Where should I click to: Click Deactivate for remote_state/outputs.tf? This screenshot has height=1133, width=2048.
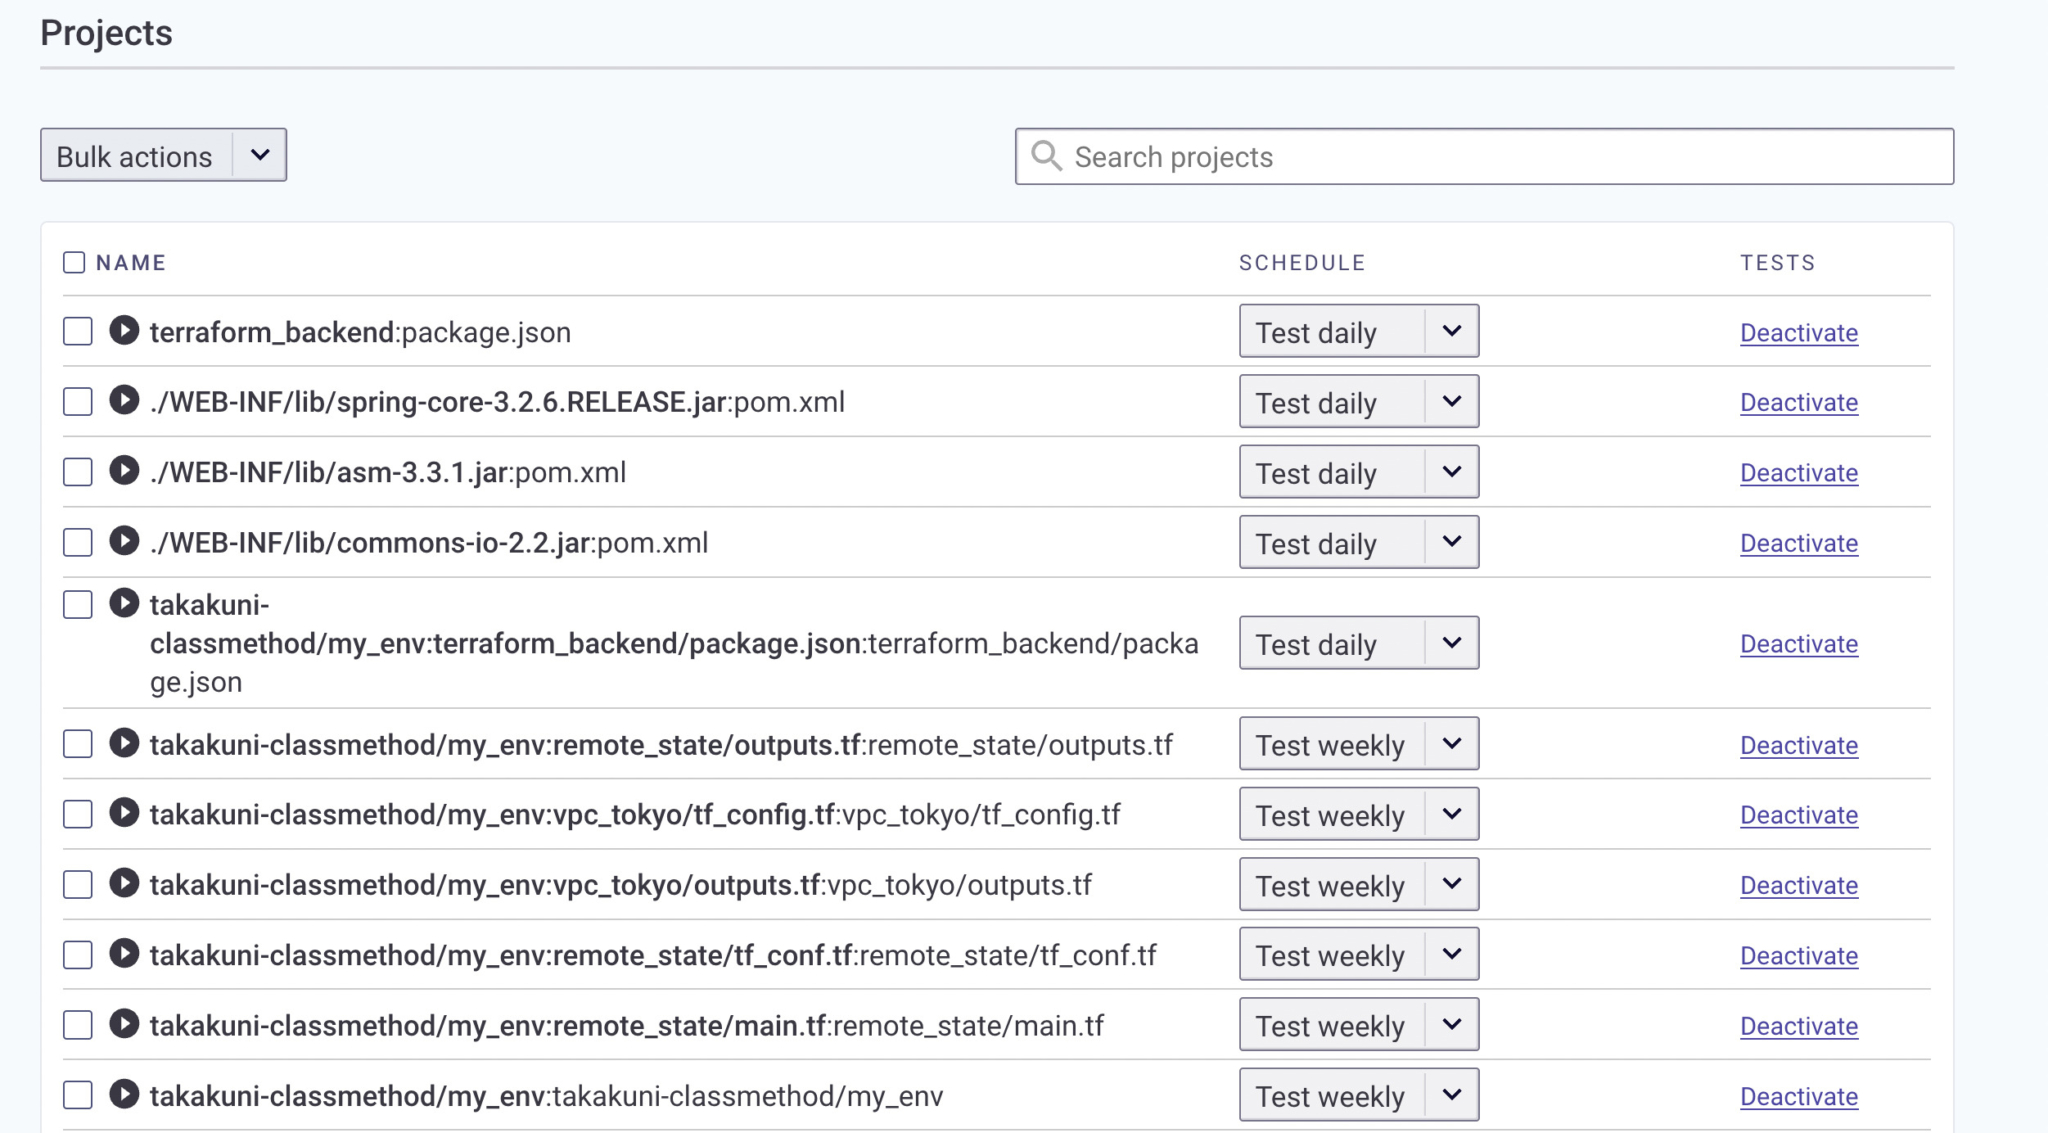(x=1798, y=745)
